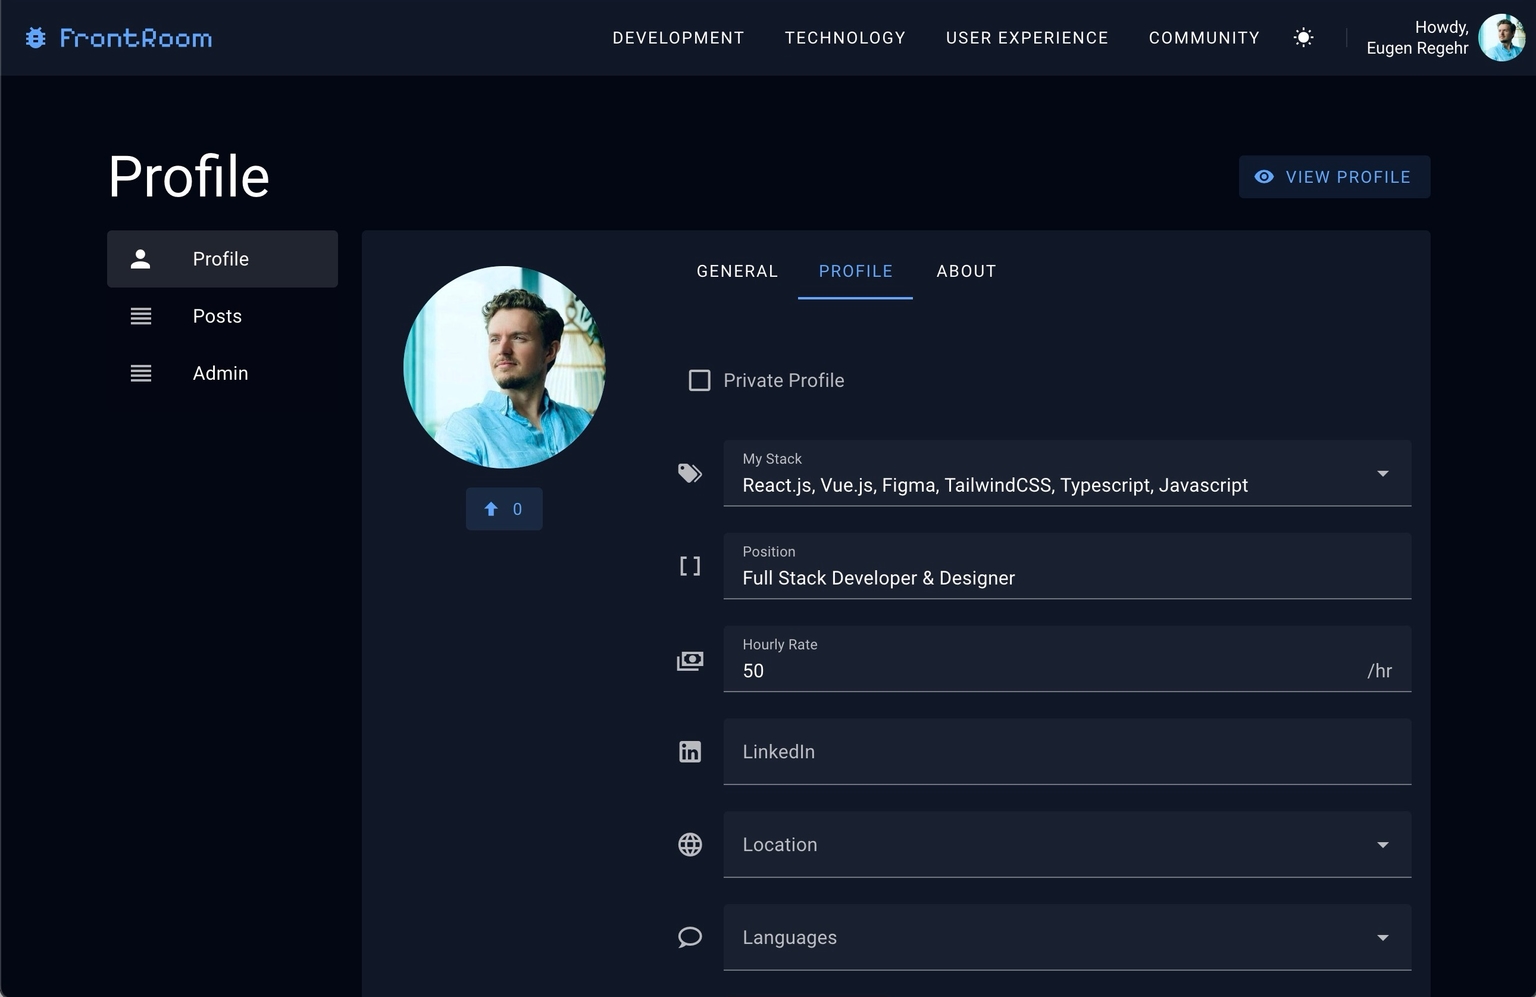Viewport: 1536px width, 997px height.
Task: Toggle light theme with sun icon
Action: 1303,38
